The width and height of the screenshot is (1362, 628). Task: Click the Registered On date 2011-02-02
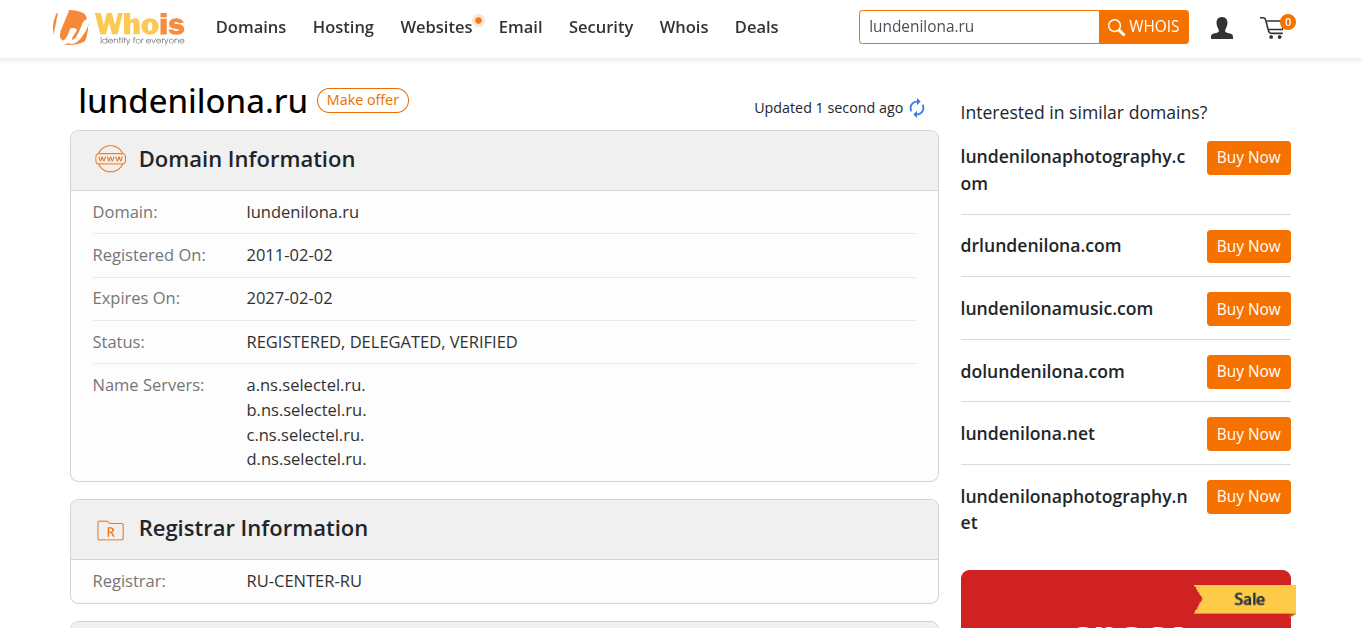pyautogui.click(x=290, y=255)
